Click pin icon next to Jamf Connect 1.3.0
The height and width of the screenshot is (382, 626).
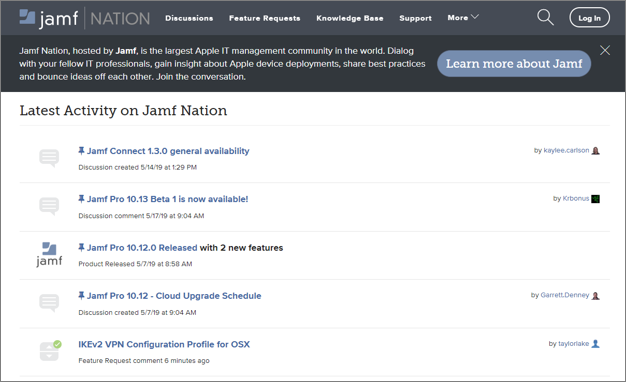pyautogui.click(x=81, y=150)
